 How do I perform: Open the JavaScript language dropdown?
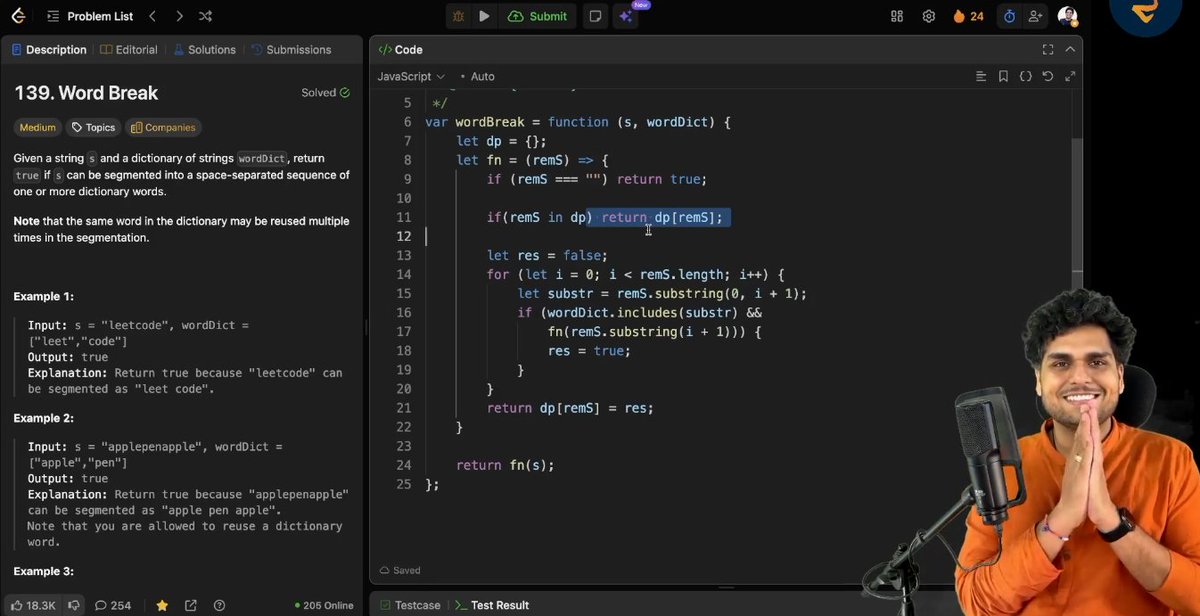[x=411, y=76]
